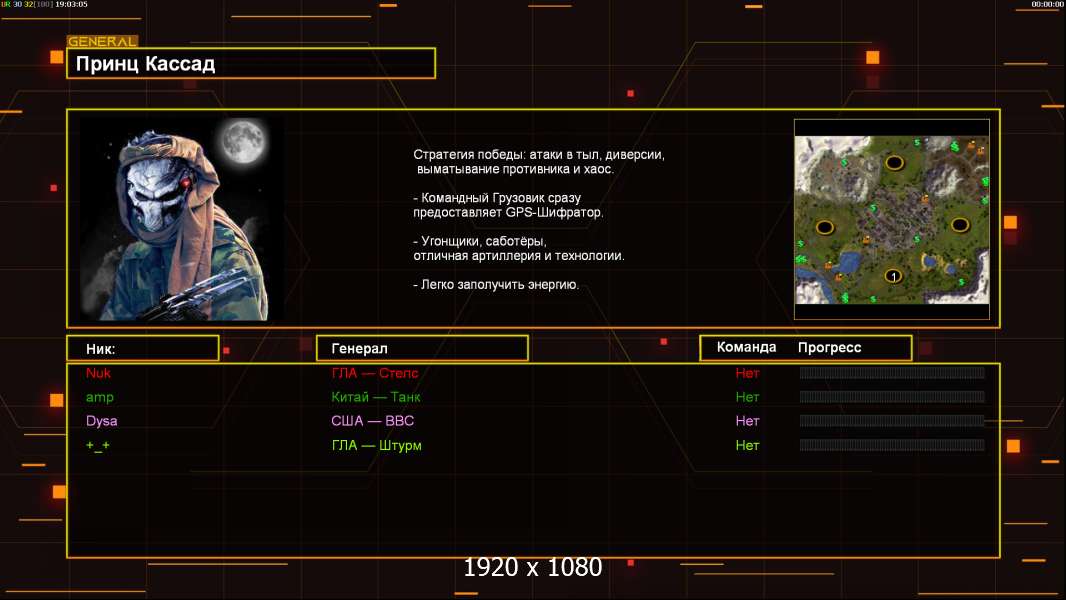This screenshot has height=600, width=1066.
Task: Click the Угонщики, саботёры bullet line
Action: (519, 248)
